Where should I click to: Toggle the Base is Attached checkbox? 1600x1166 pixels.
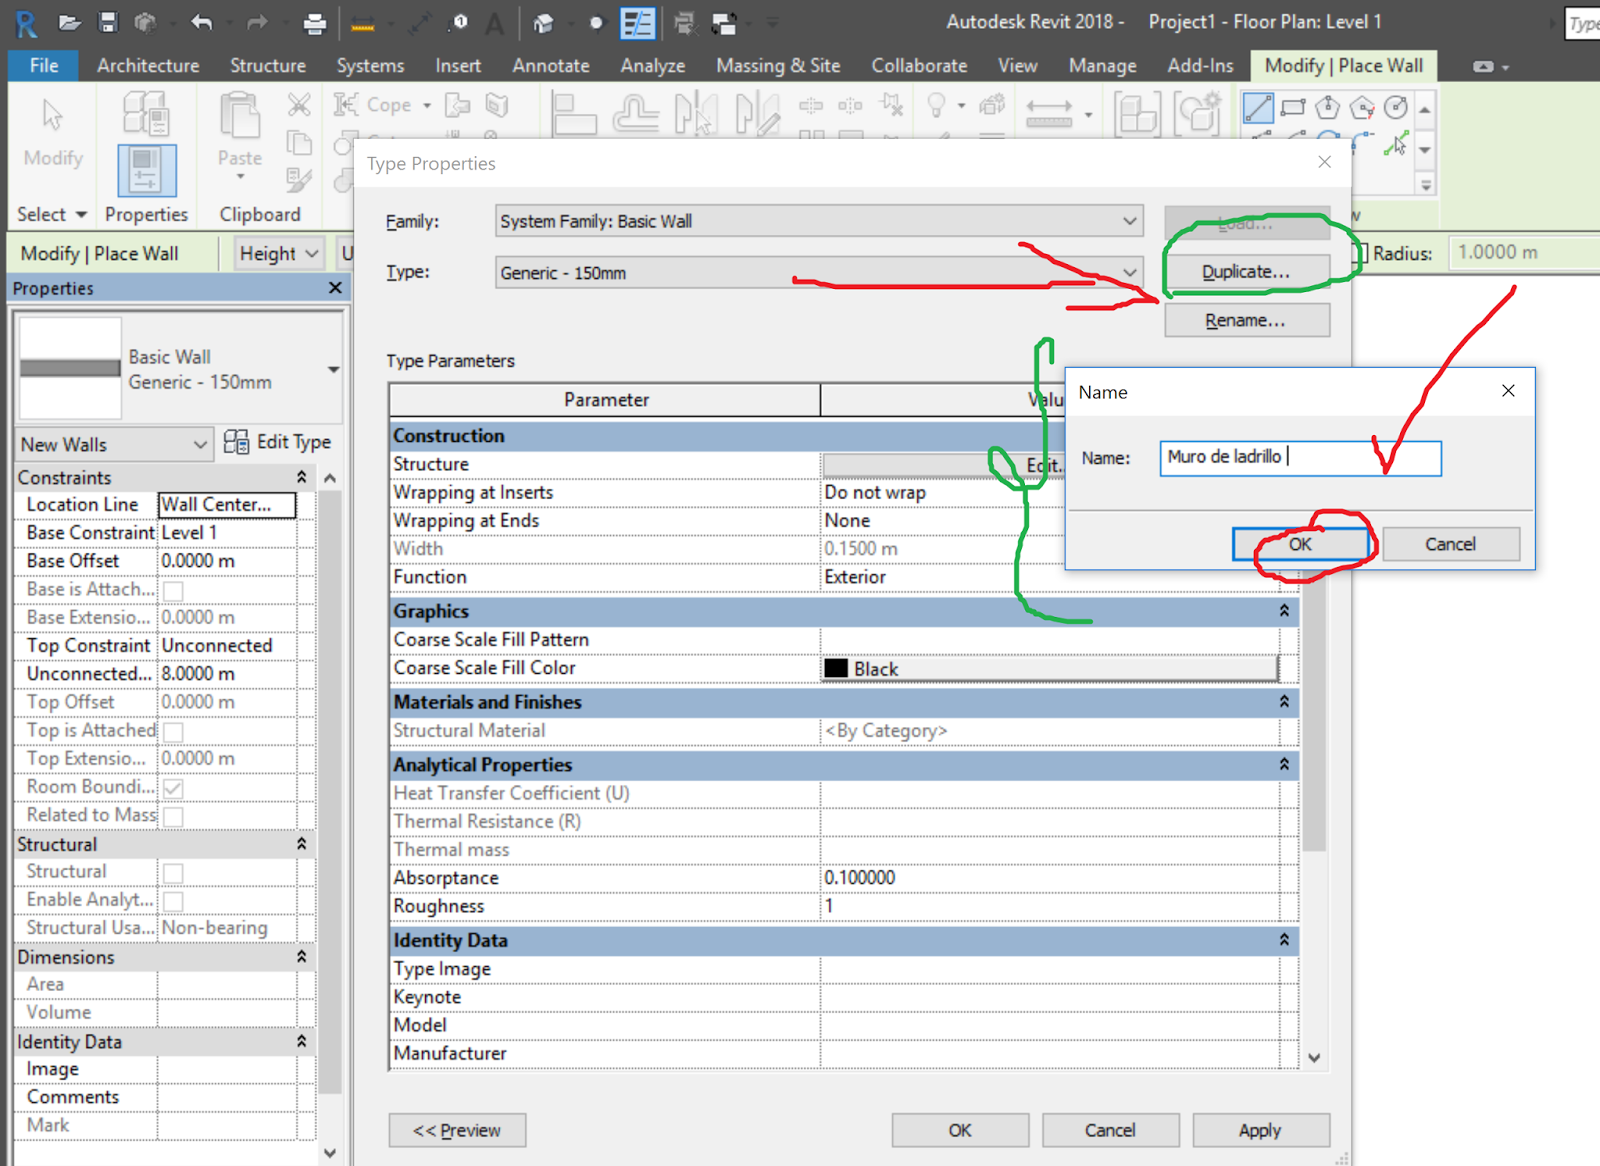(173, 590)
